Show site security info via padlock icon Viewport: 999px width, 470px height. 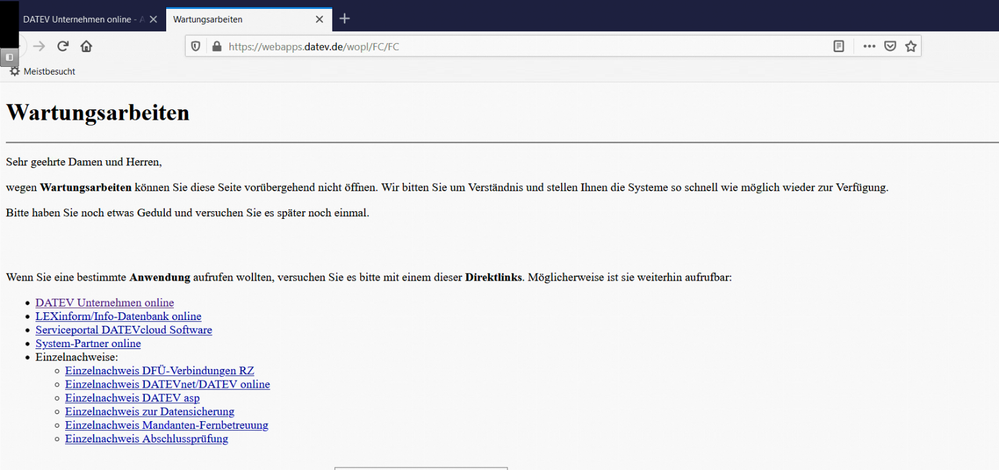[216, 46]
